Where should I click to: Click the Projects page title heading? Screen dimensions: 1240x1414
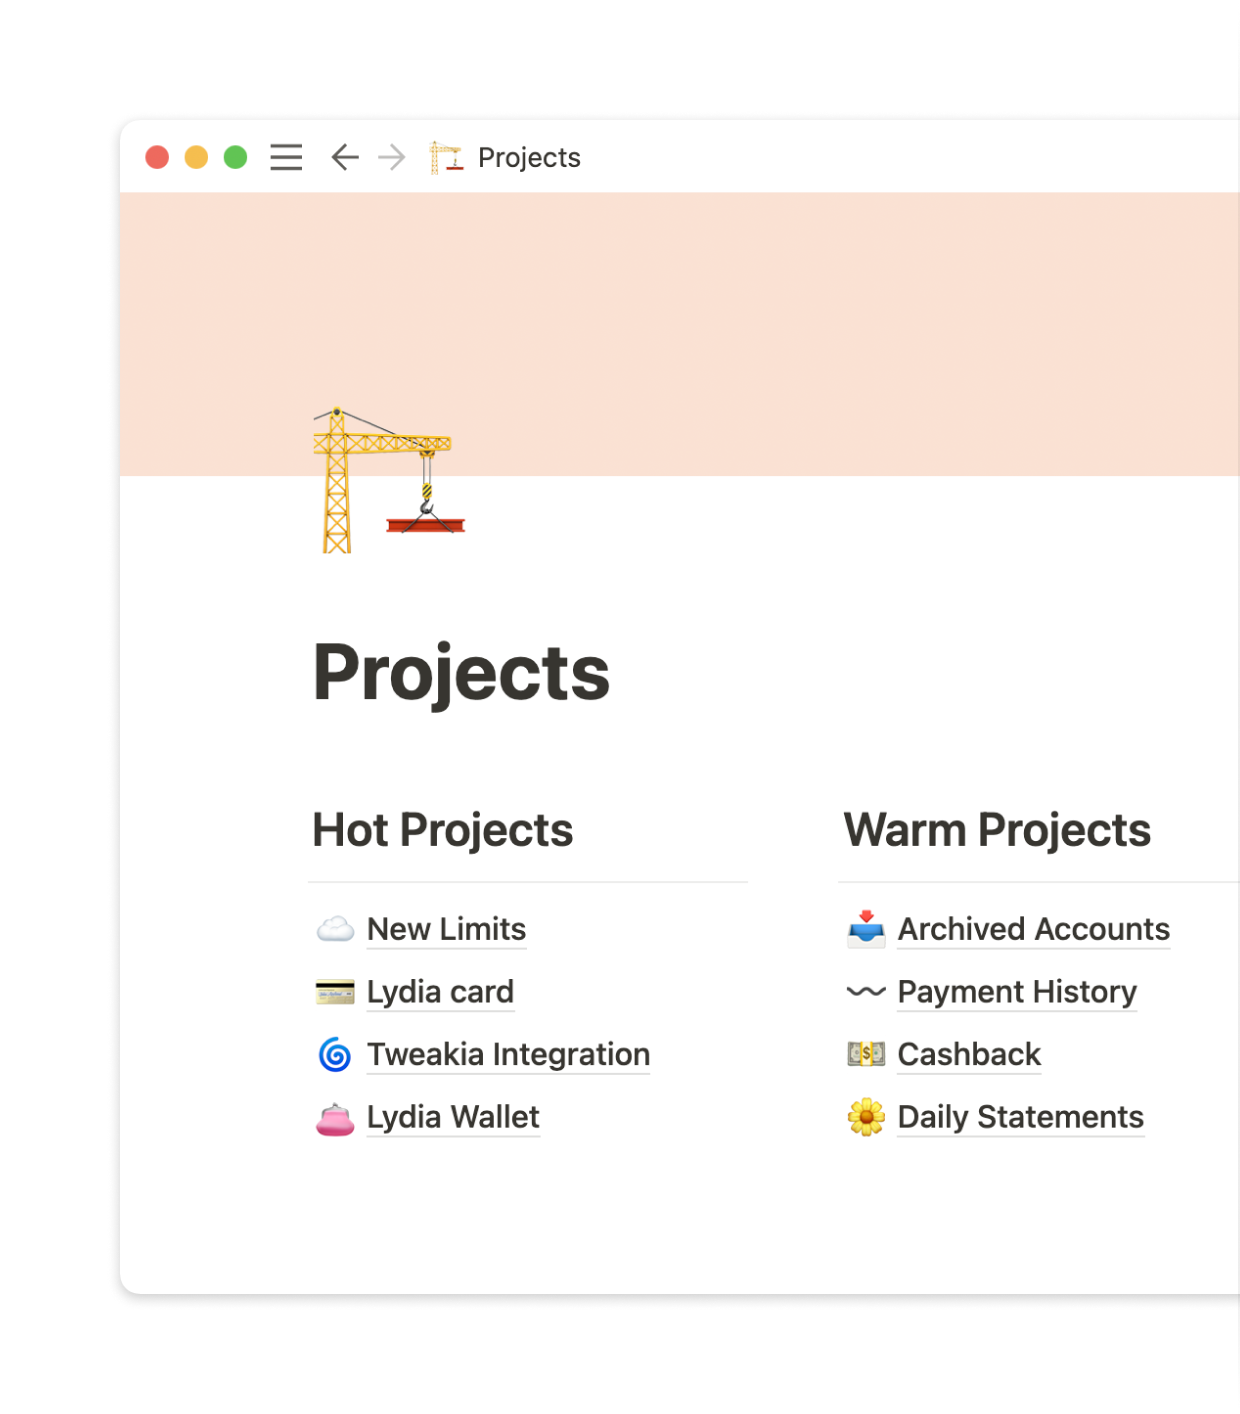click(x=461, y=673)
